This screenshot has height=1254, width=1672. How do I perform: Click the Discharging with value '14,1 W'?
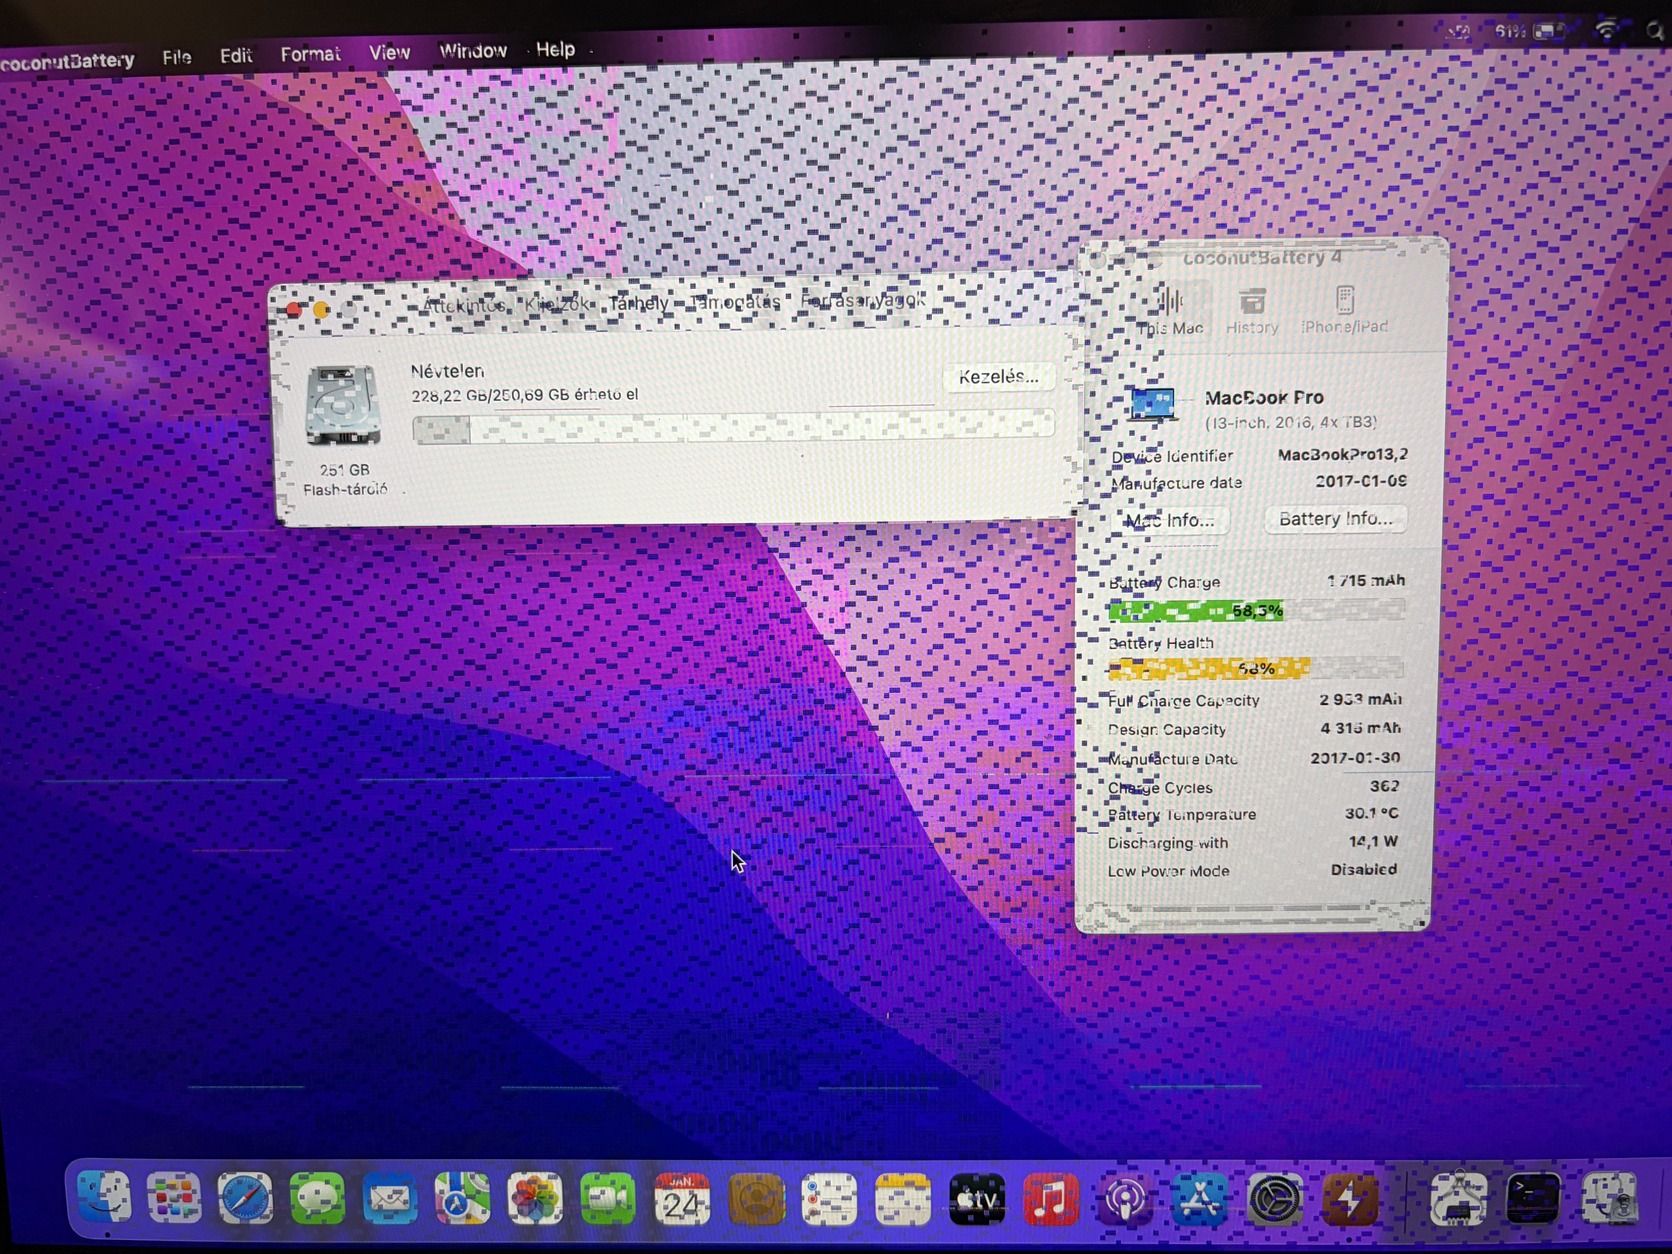coord(1373,841)
